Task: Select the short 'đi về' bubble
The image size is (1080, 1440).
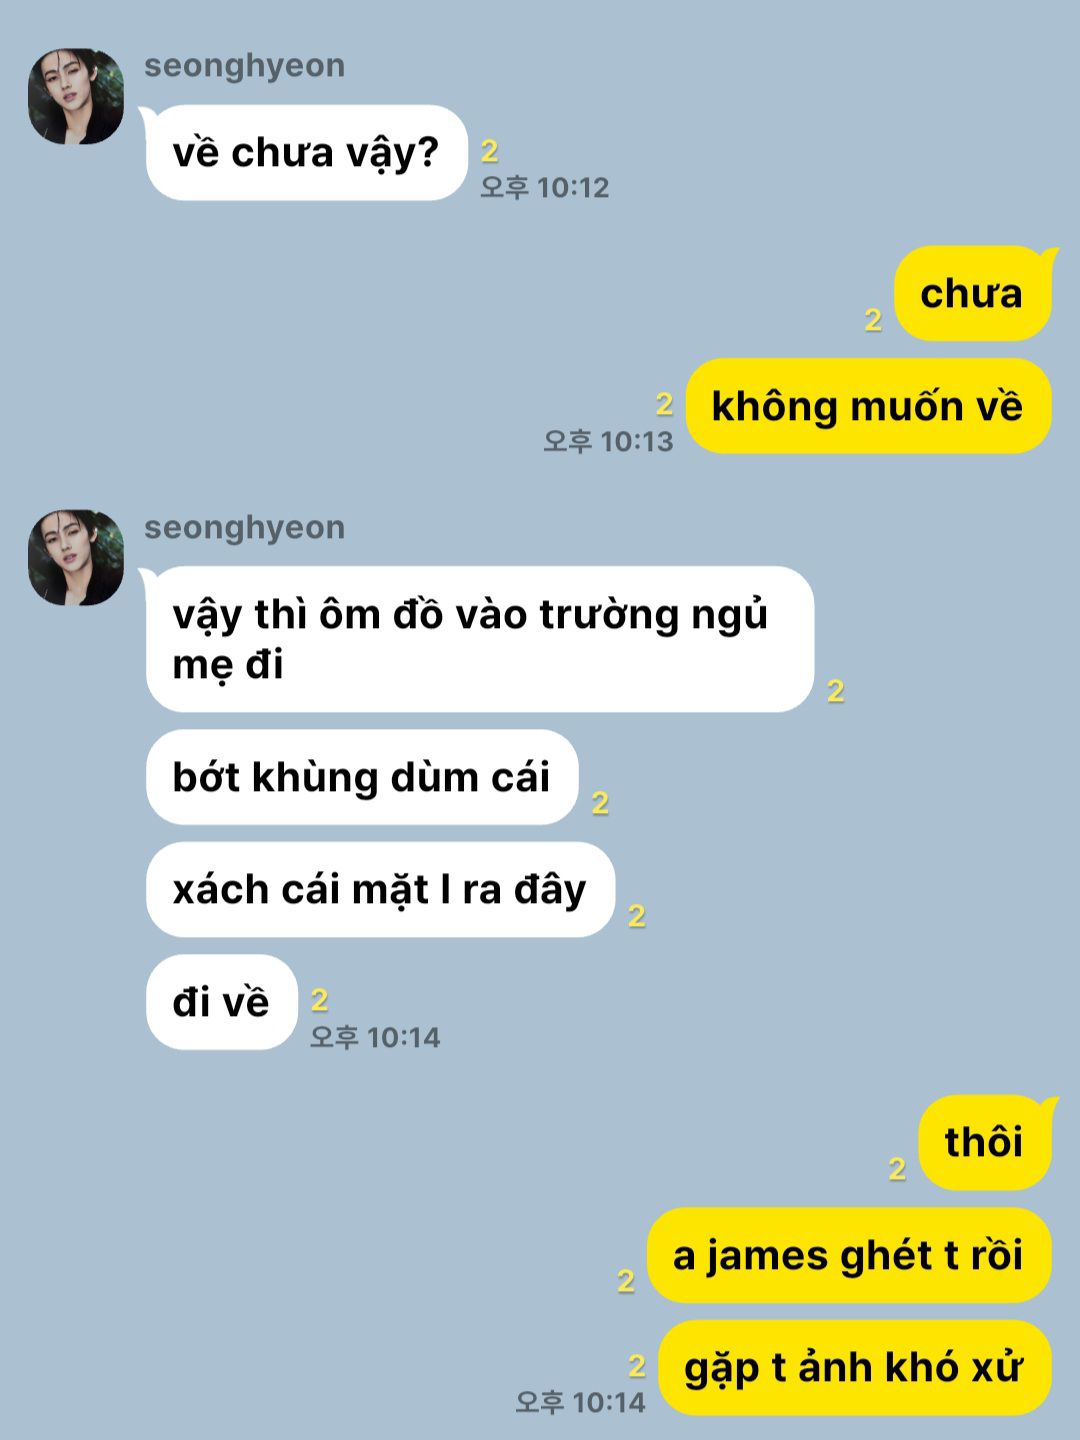Action: (x=222, y=1002)
